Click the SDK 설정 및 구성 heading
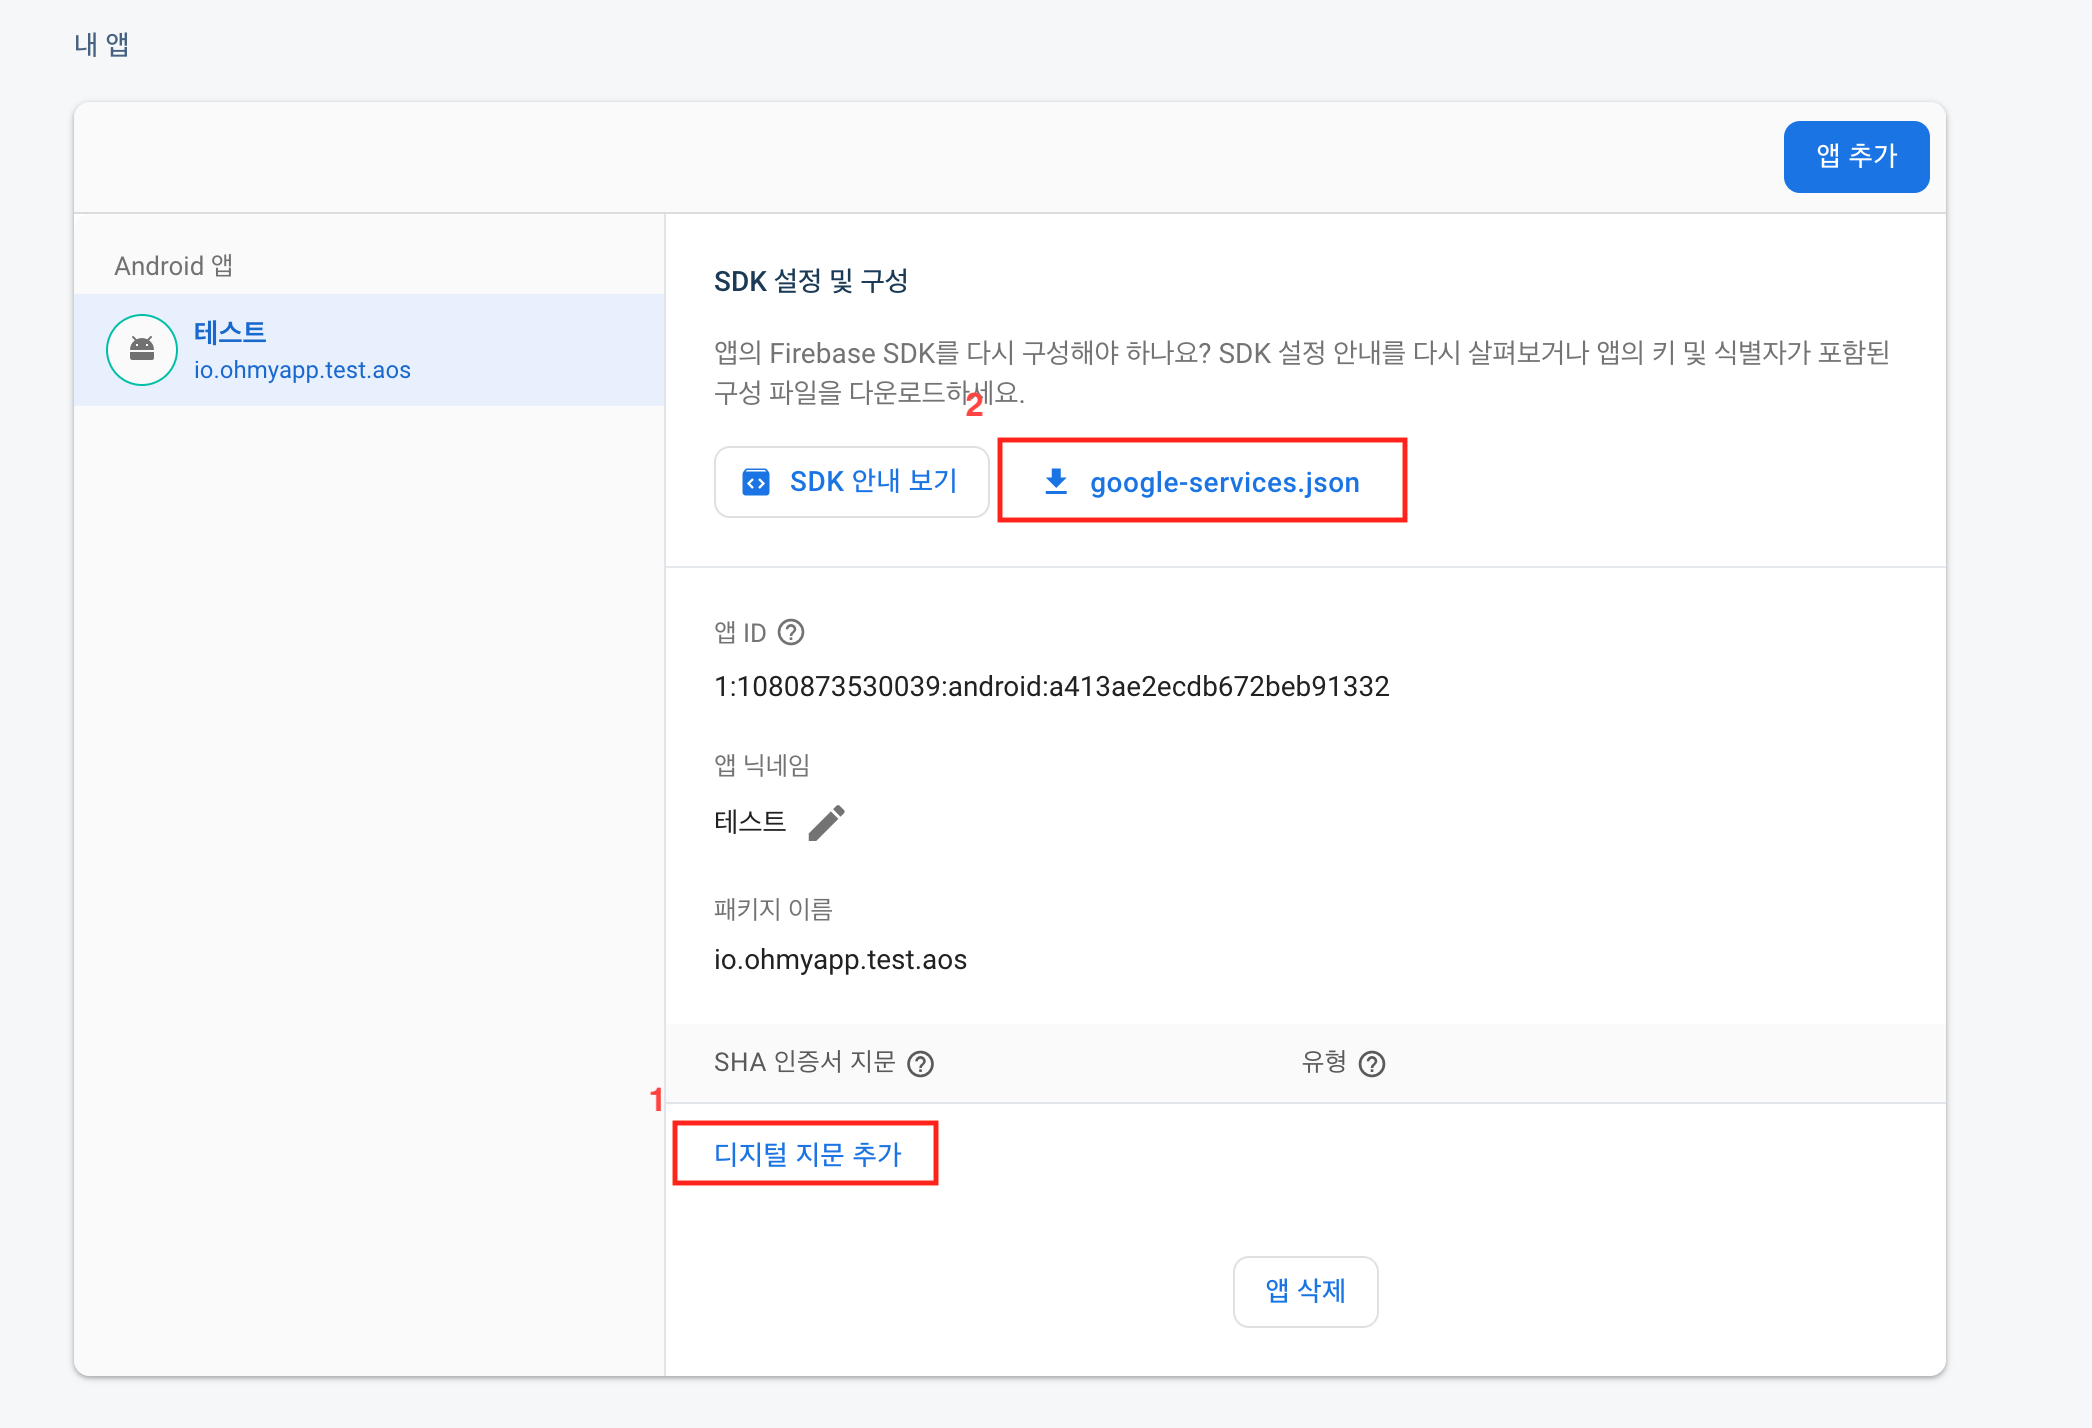The image size is (2092, 1428). pyautogui.click(x=810, y=281)
